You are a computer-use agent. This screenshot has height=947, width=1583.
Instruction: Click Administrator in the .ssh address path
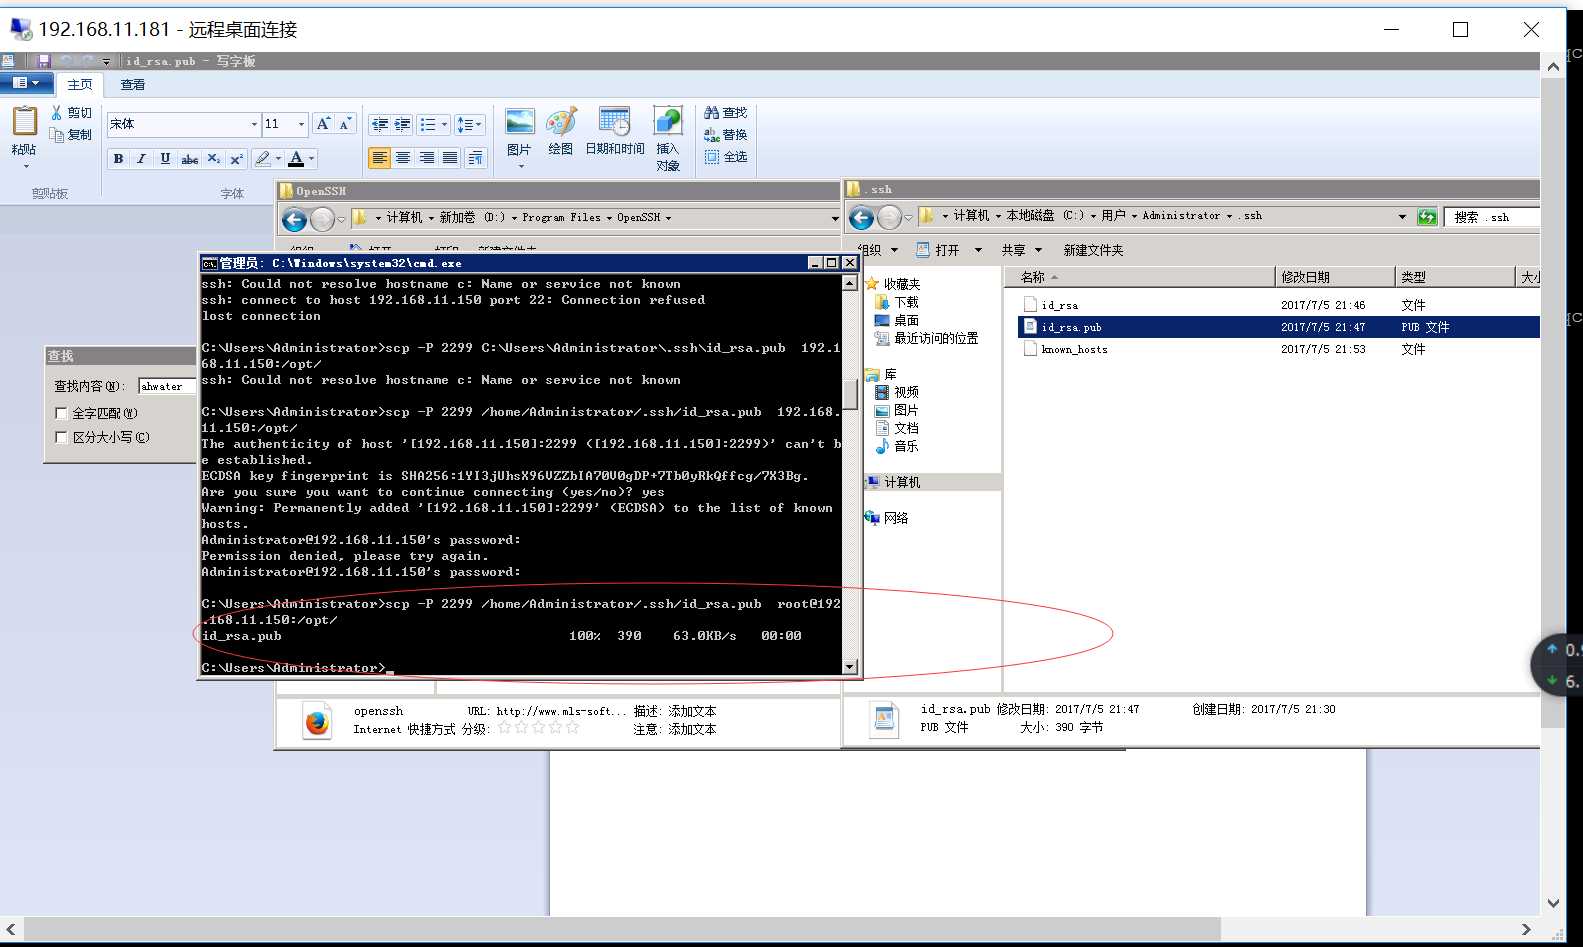[1181, 216]
